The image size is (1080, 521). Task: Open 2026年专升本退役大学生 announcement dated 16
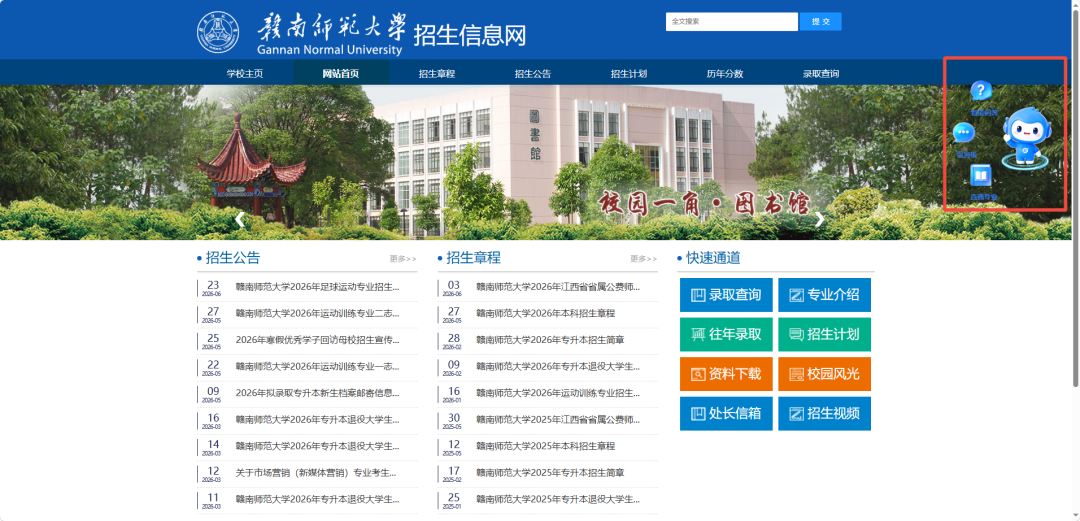(x=318, y=419)
